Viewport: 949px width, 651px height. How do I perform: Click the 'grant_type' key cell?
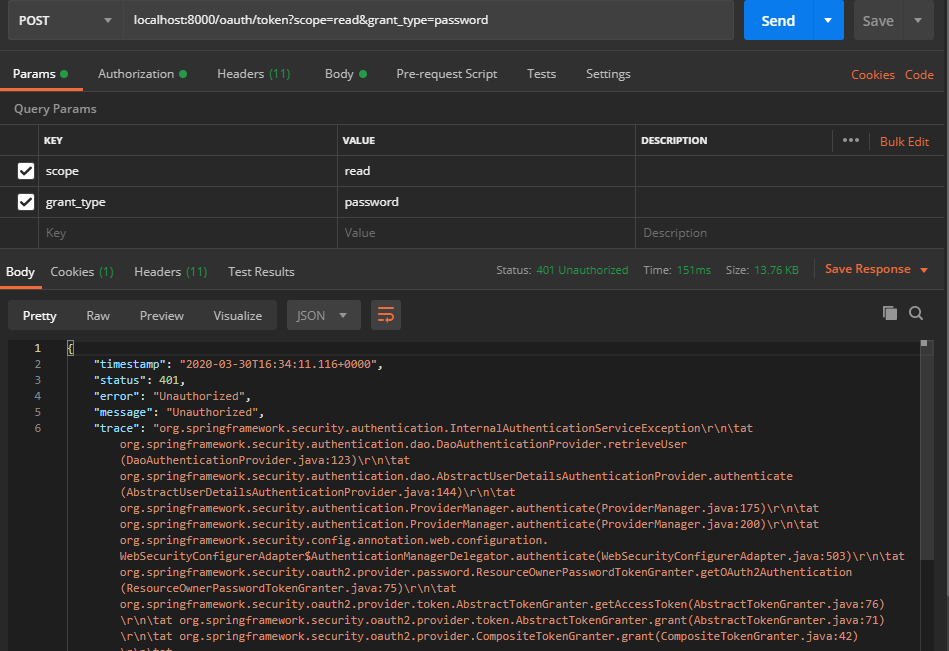188,202
